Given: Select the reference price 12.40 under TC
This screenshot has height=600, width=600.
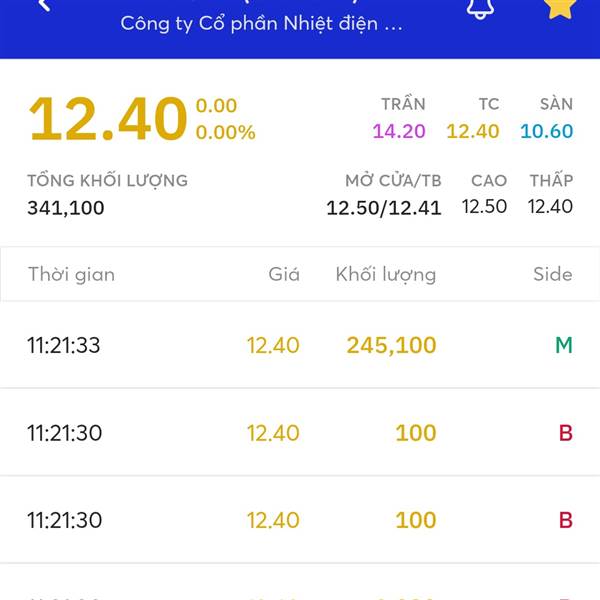Looking at the screenshot, I should point(473,131).
